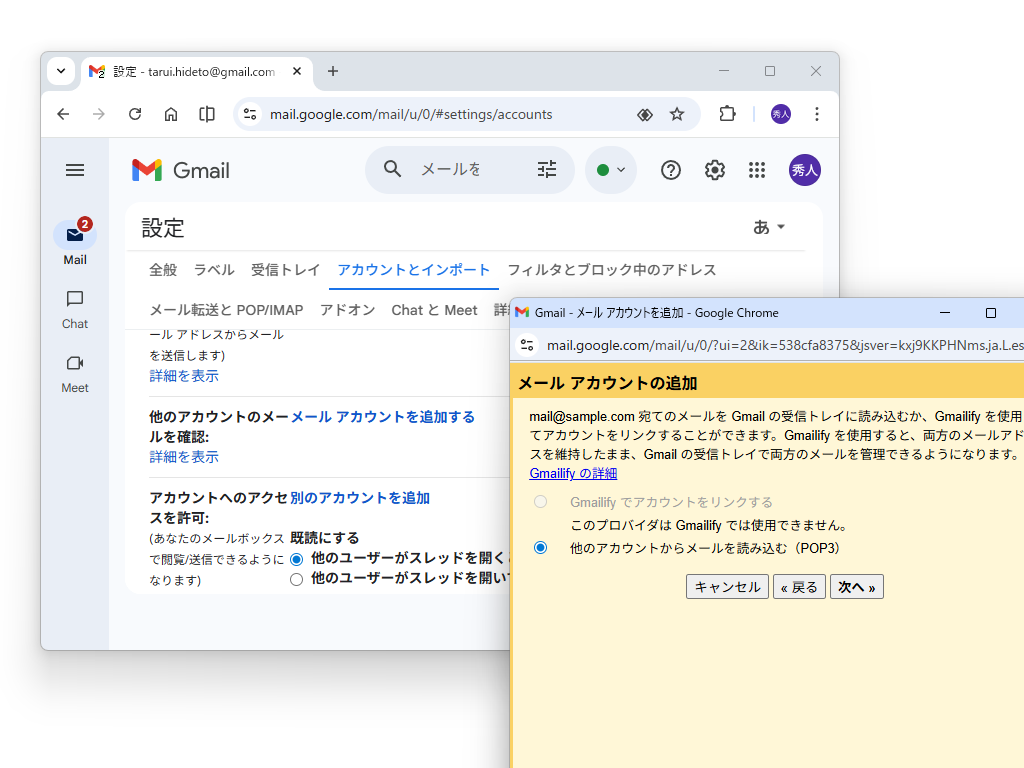
Task: Open advanced search options icon
Action: point(546,169)
